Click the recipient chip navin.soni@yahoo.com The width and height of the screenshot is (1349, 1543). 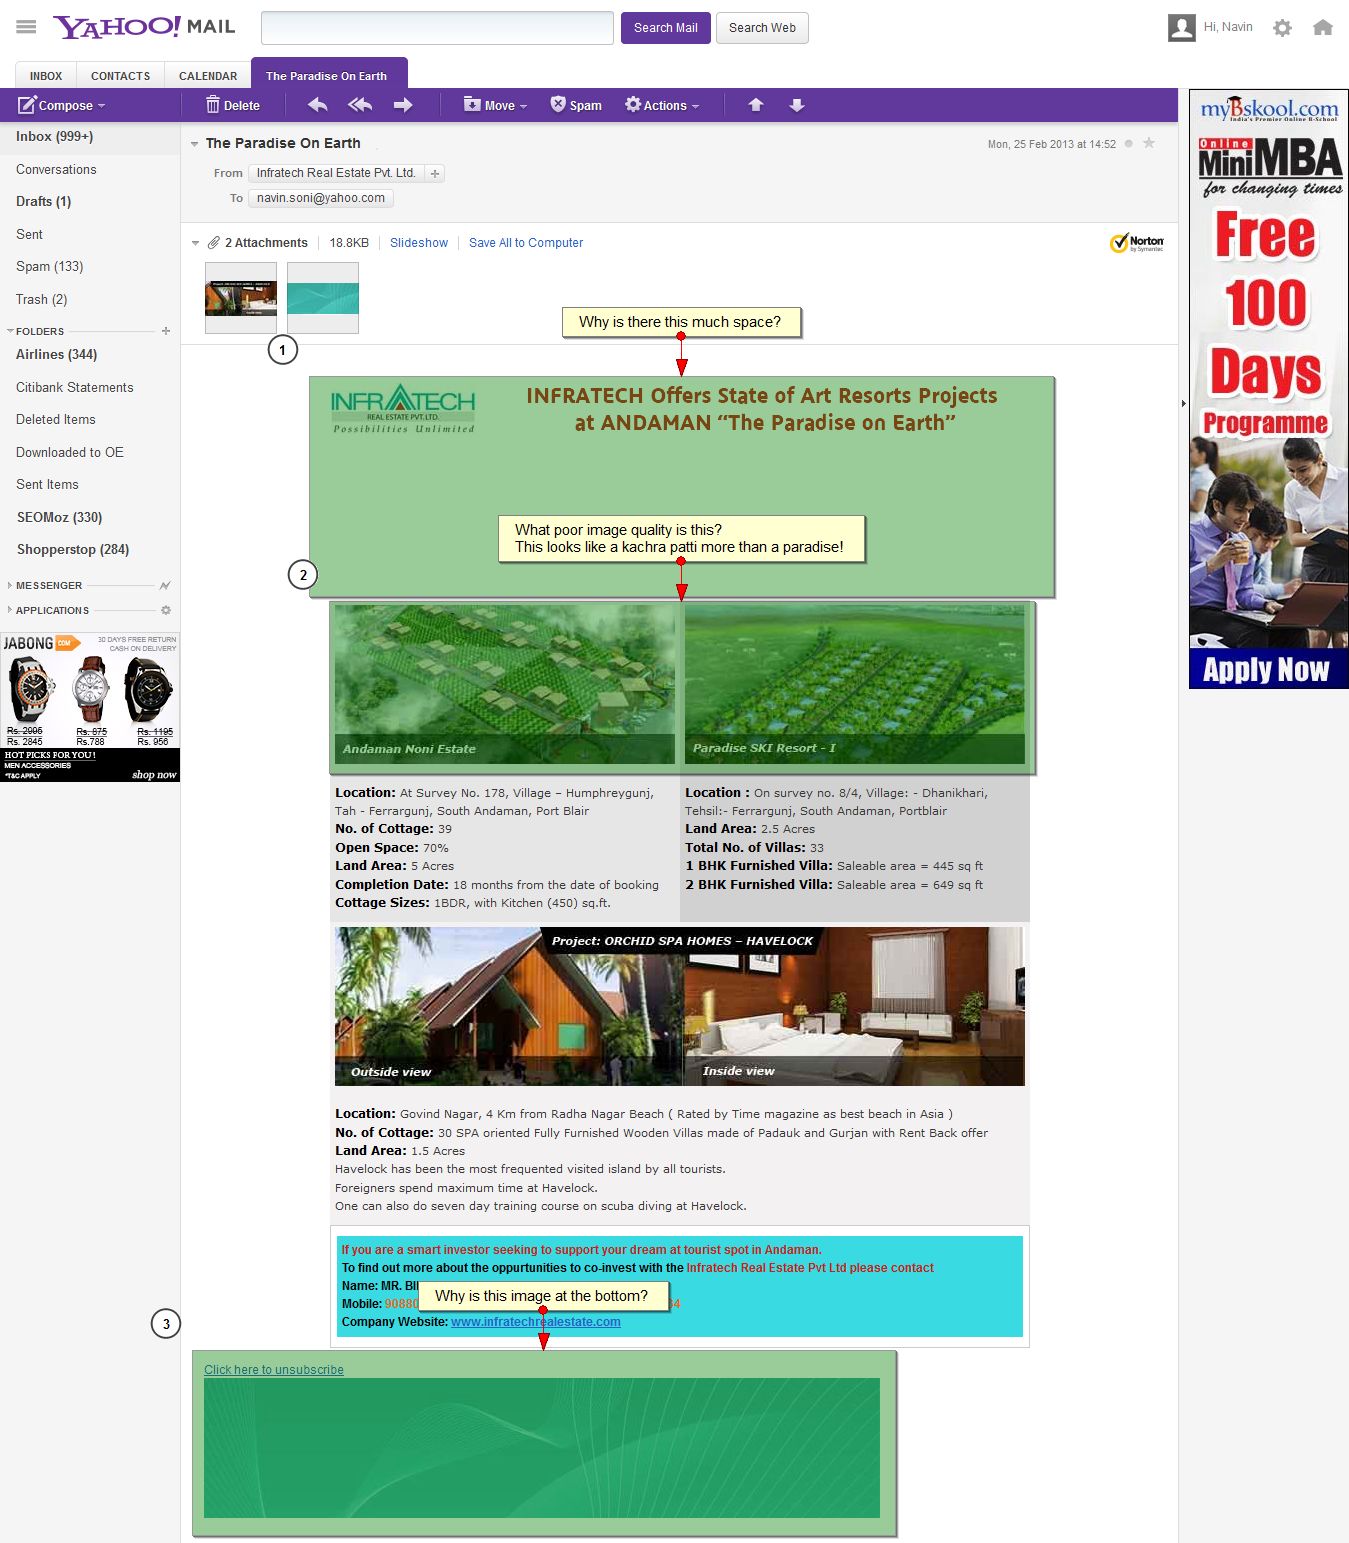pyautogui.click(x=321, y=198)
